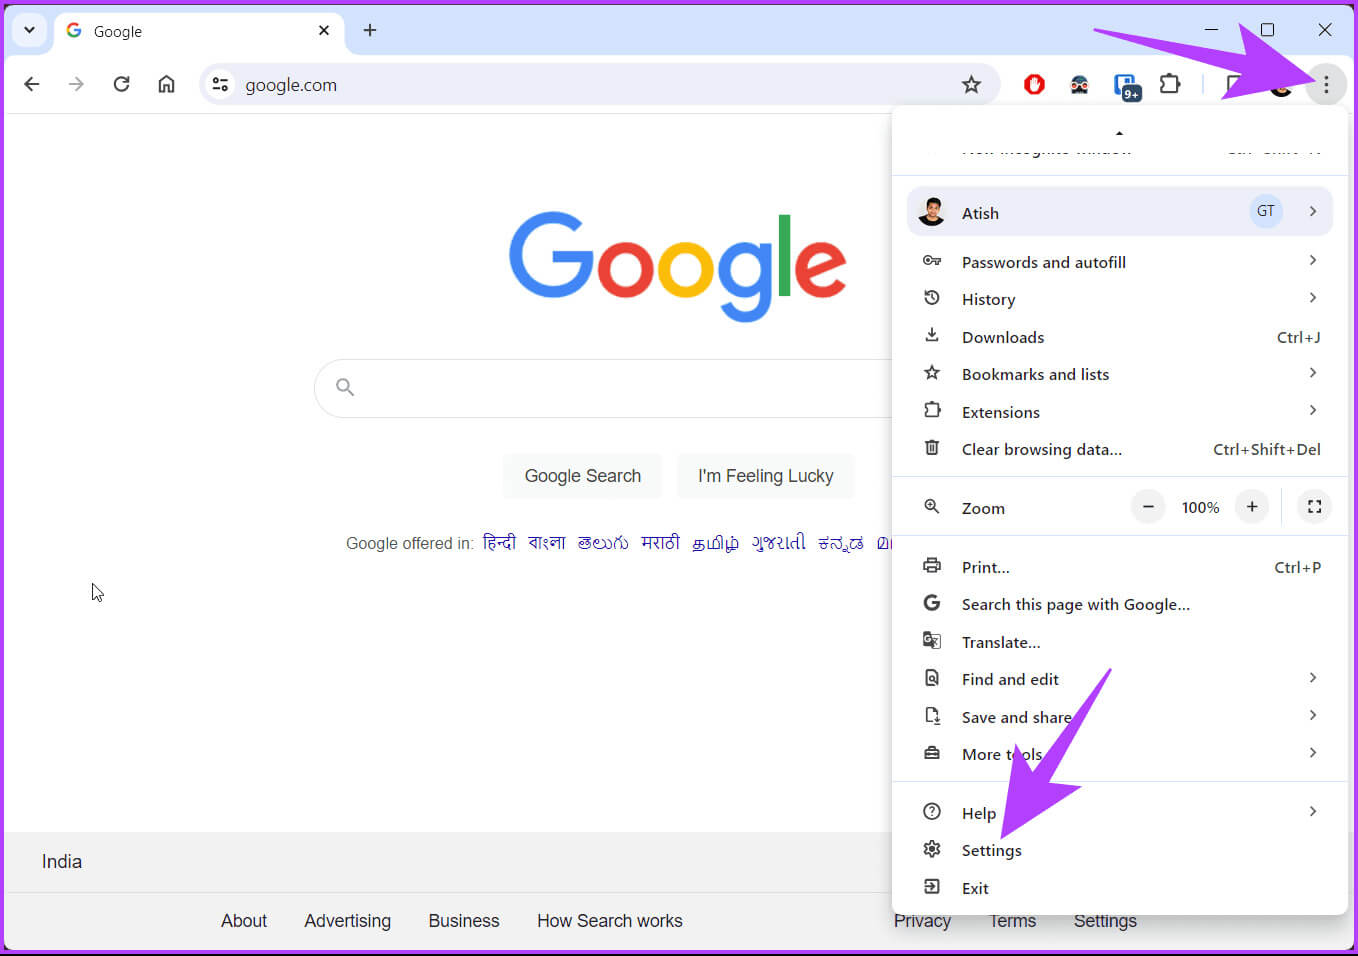Decrease zoom level with minus button

coord(1148,507)
